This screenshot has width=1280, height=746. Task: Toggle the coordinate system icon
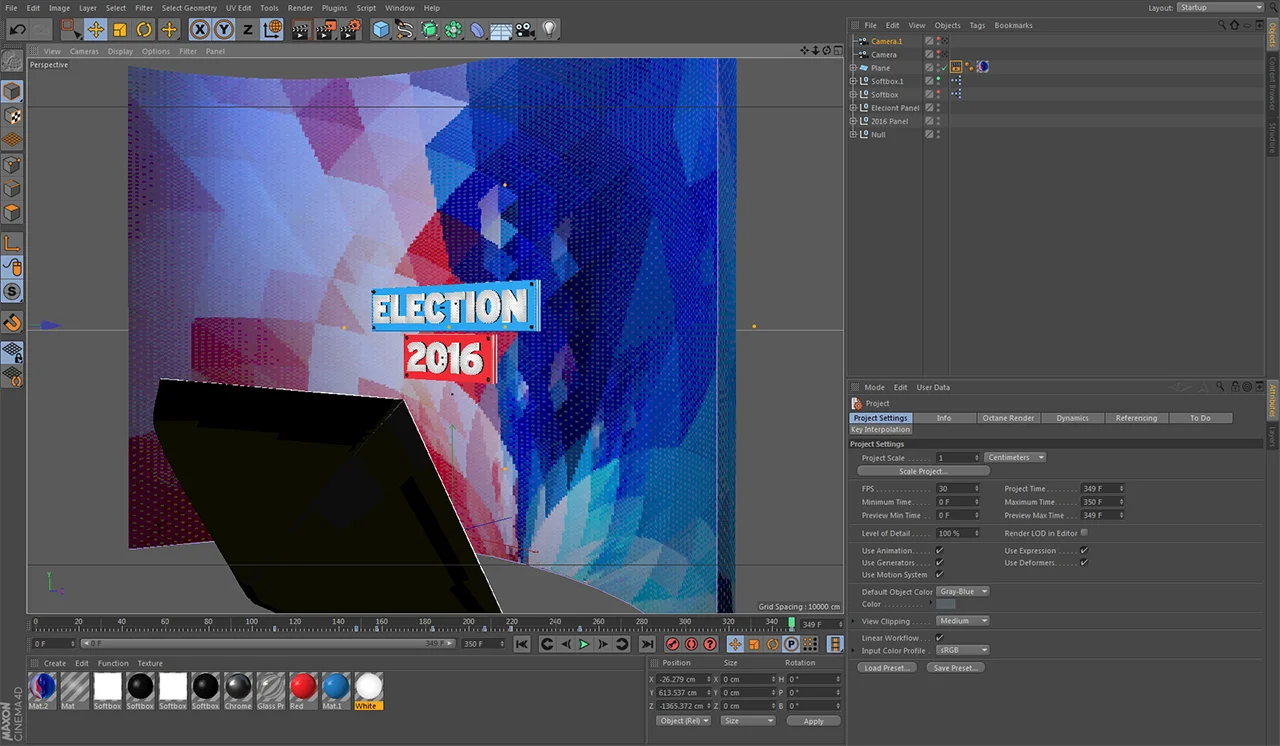272,30
